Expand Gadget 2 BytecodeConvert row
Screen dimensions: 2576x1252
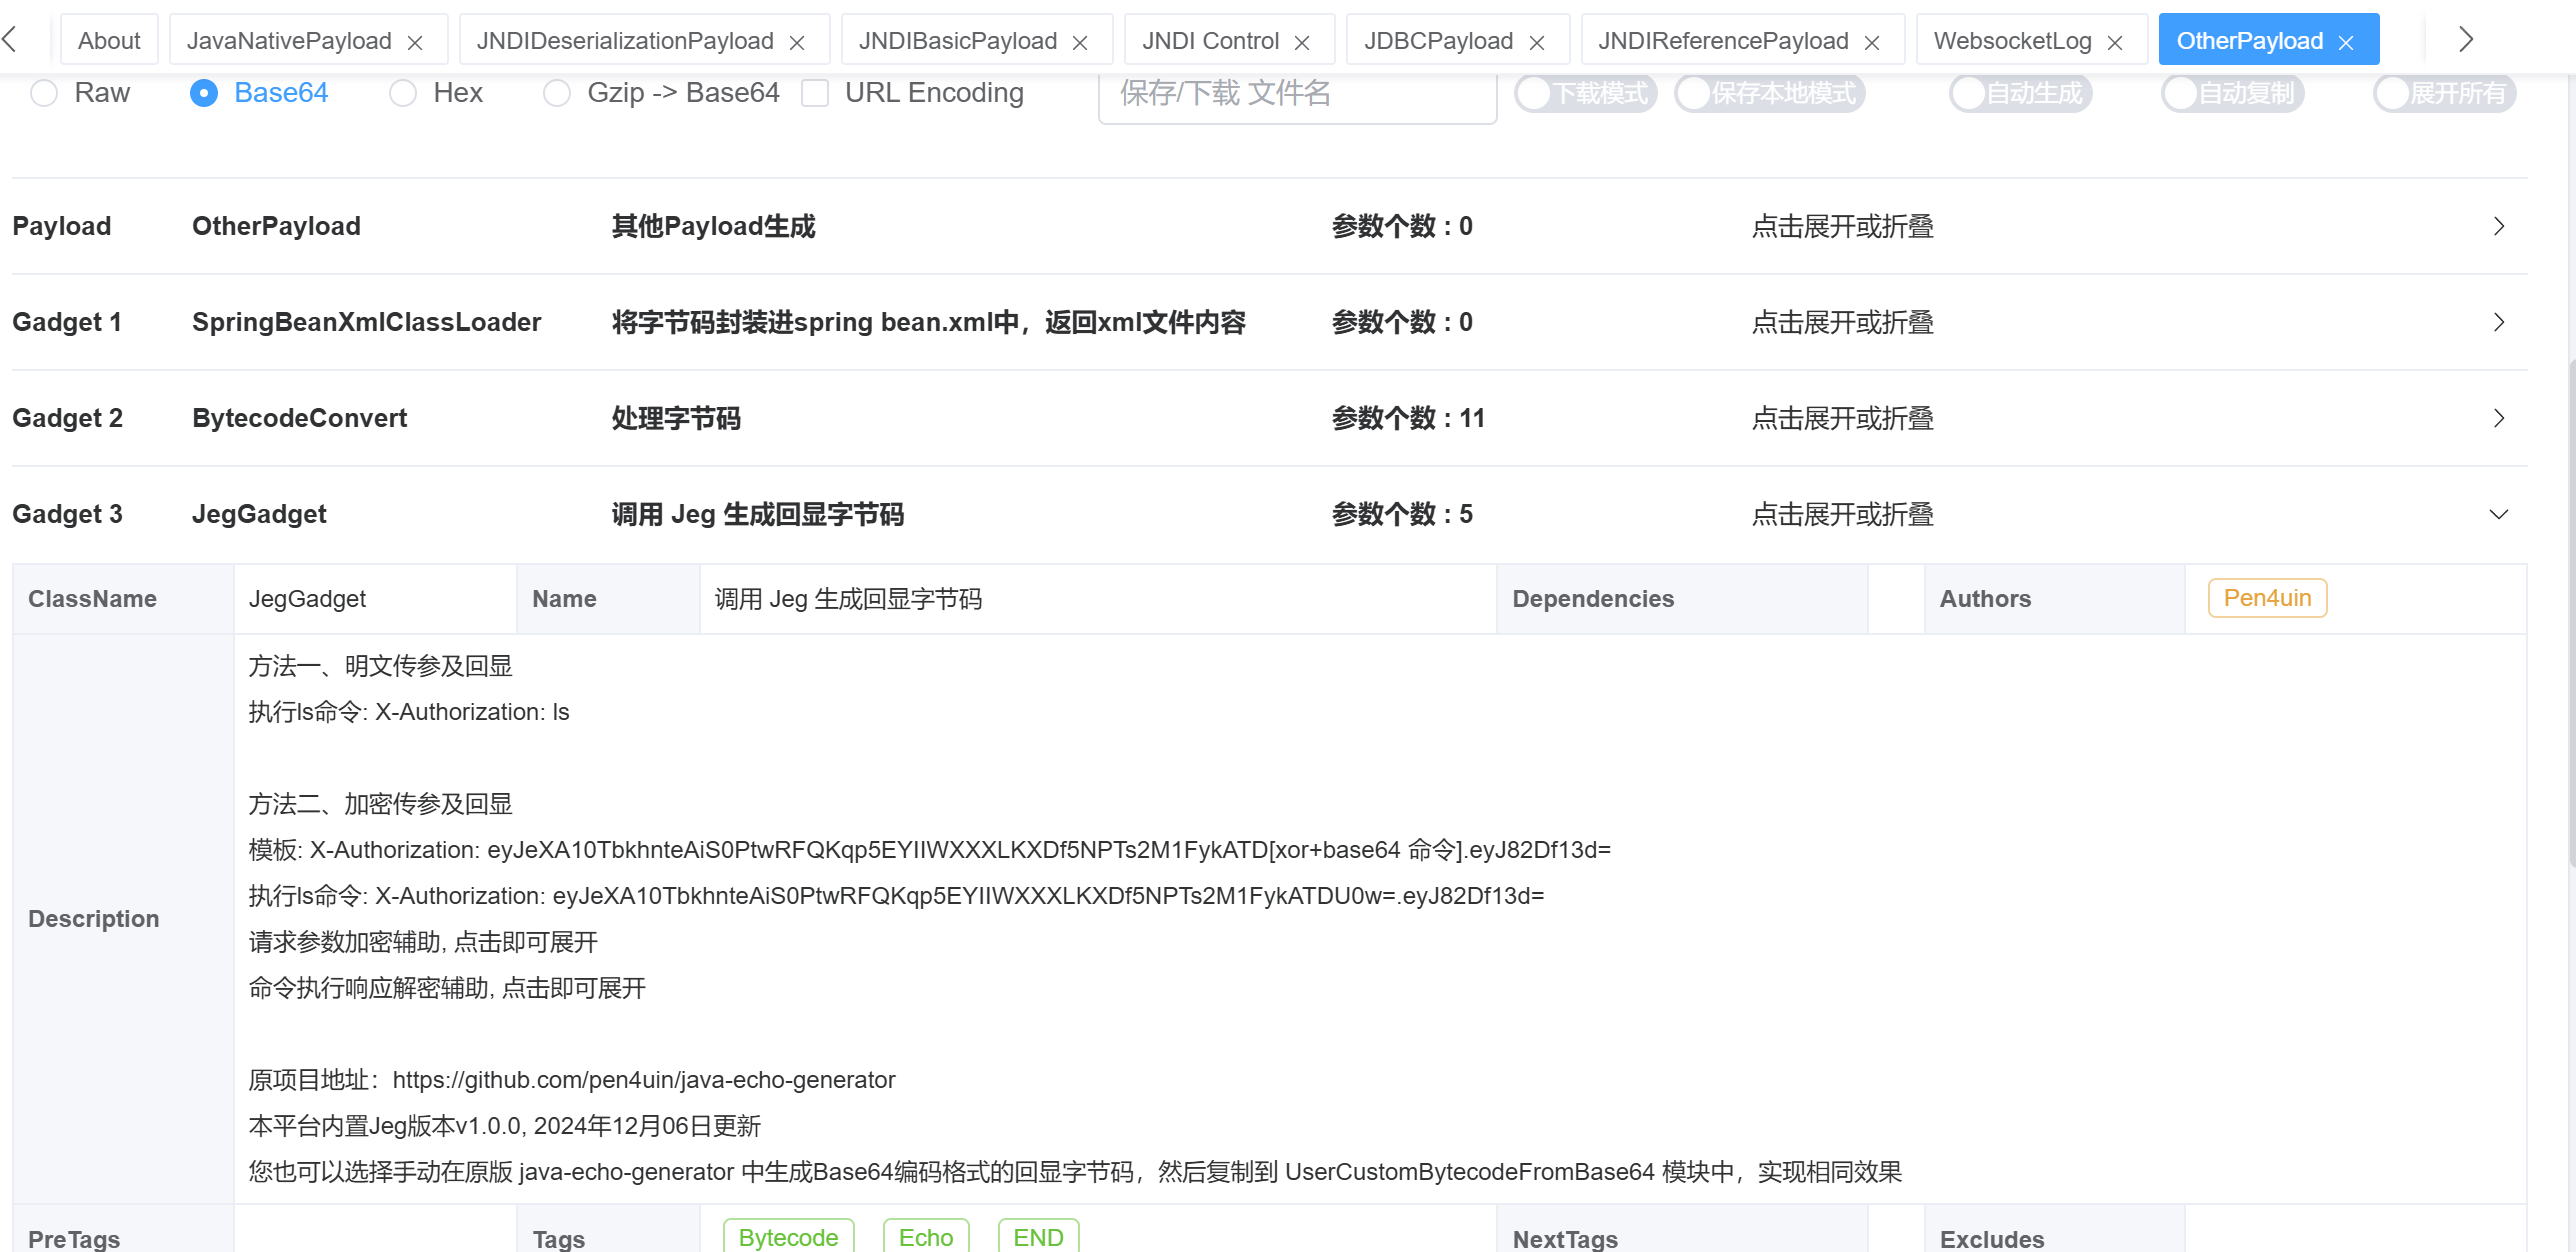(x=2498, y=418)
